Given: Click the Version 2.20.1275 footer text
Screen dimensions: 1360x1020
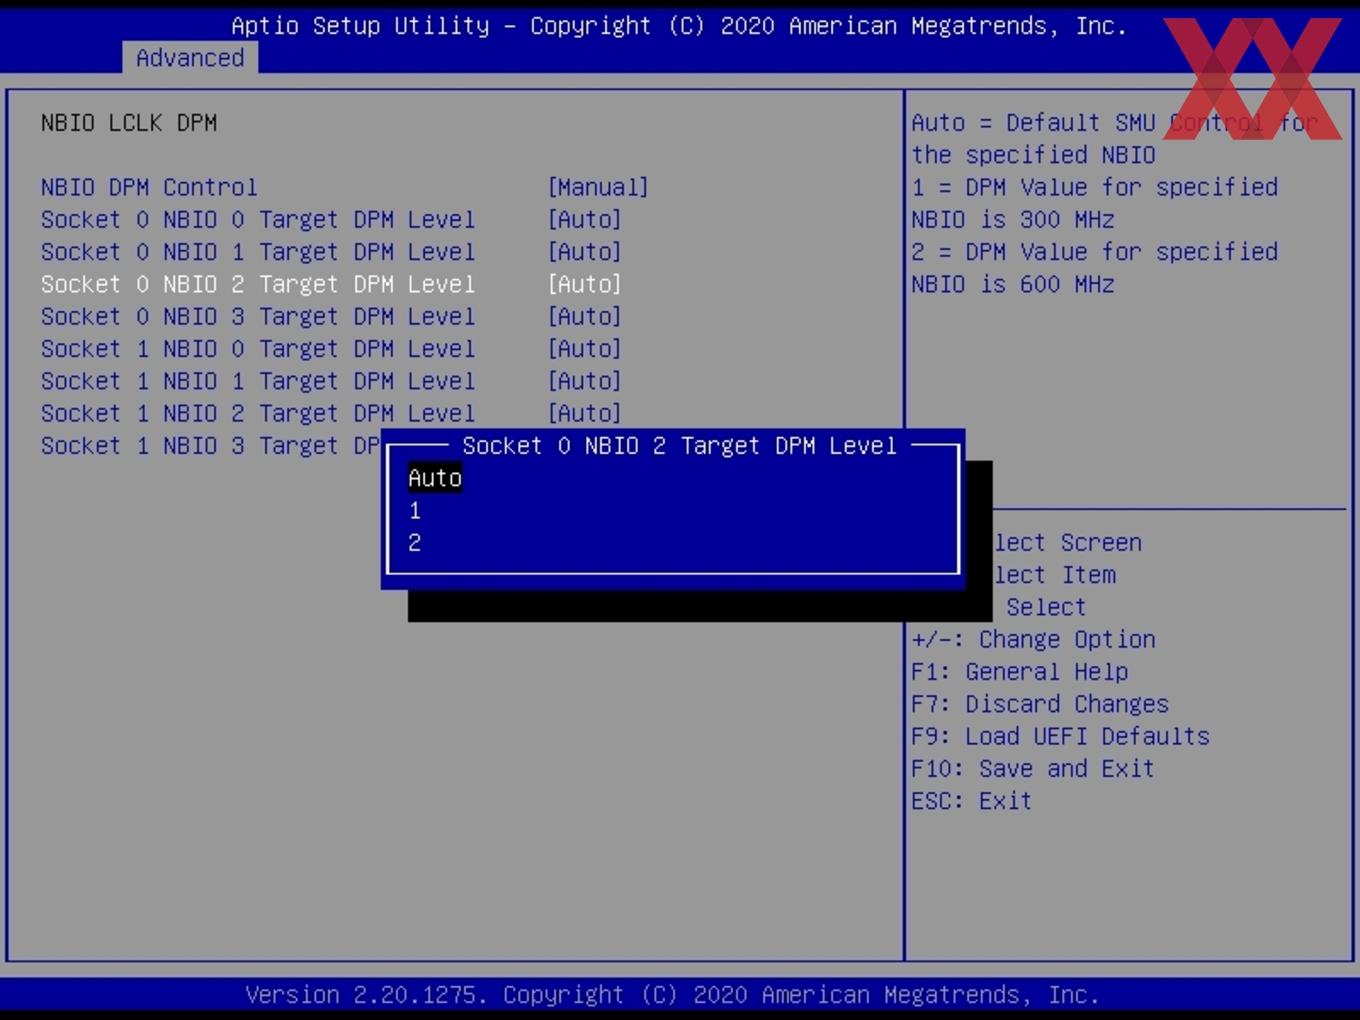Looking at the screenshot, I should point(365,995).
